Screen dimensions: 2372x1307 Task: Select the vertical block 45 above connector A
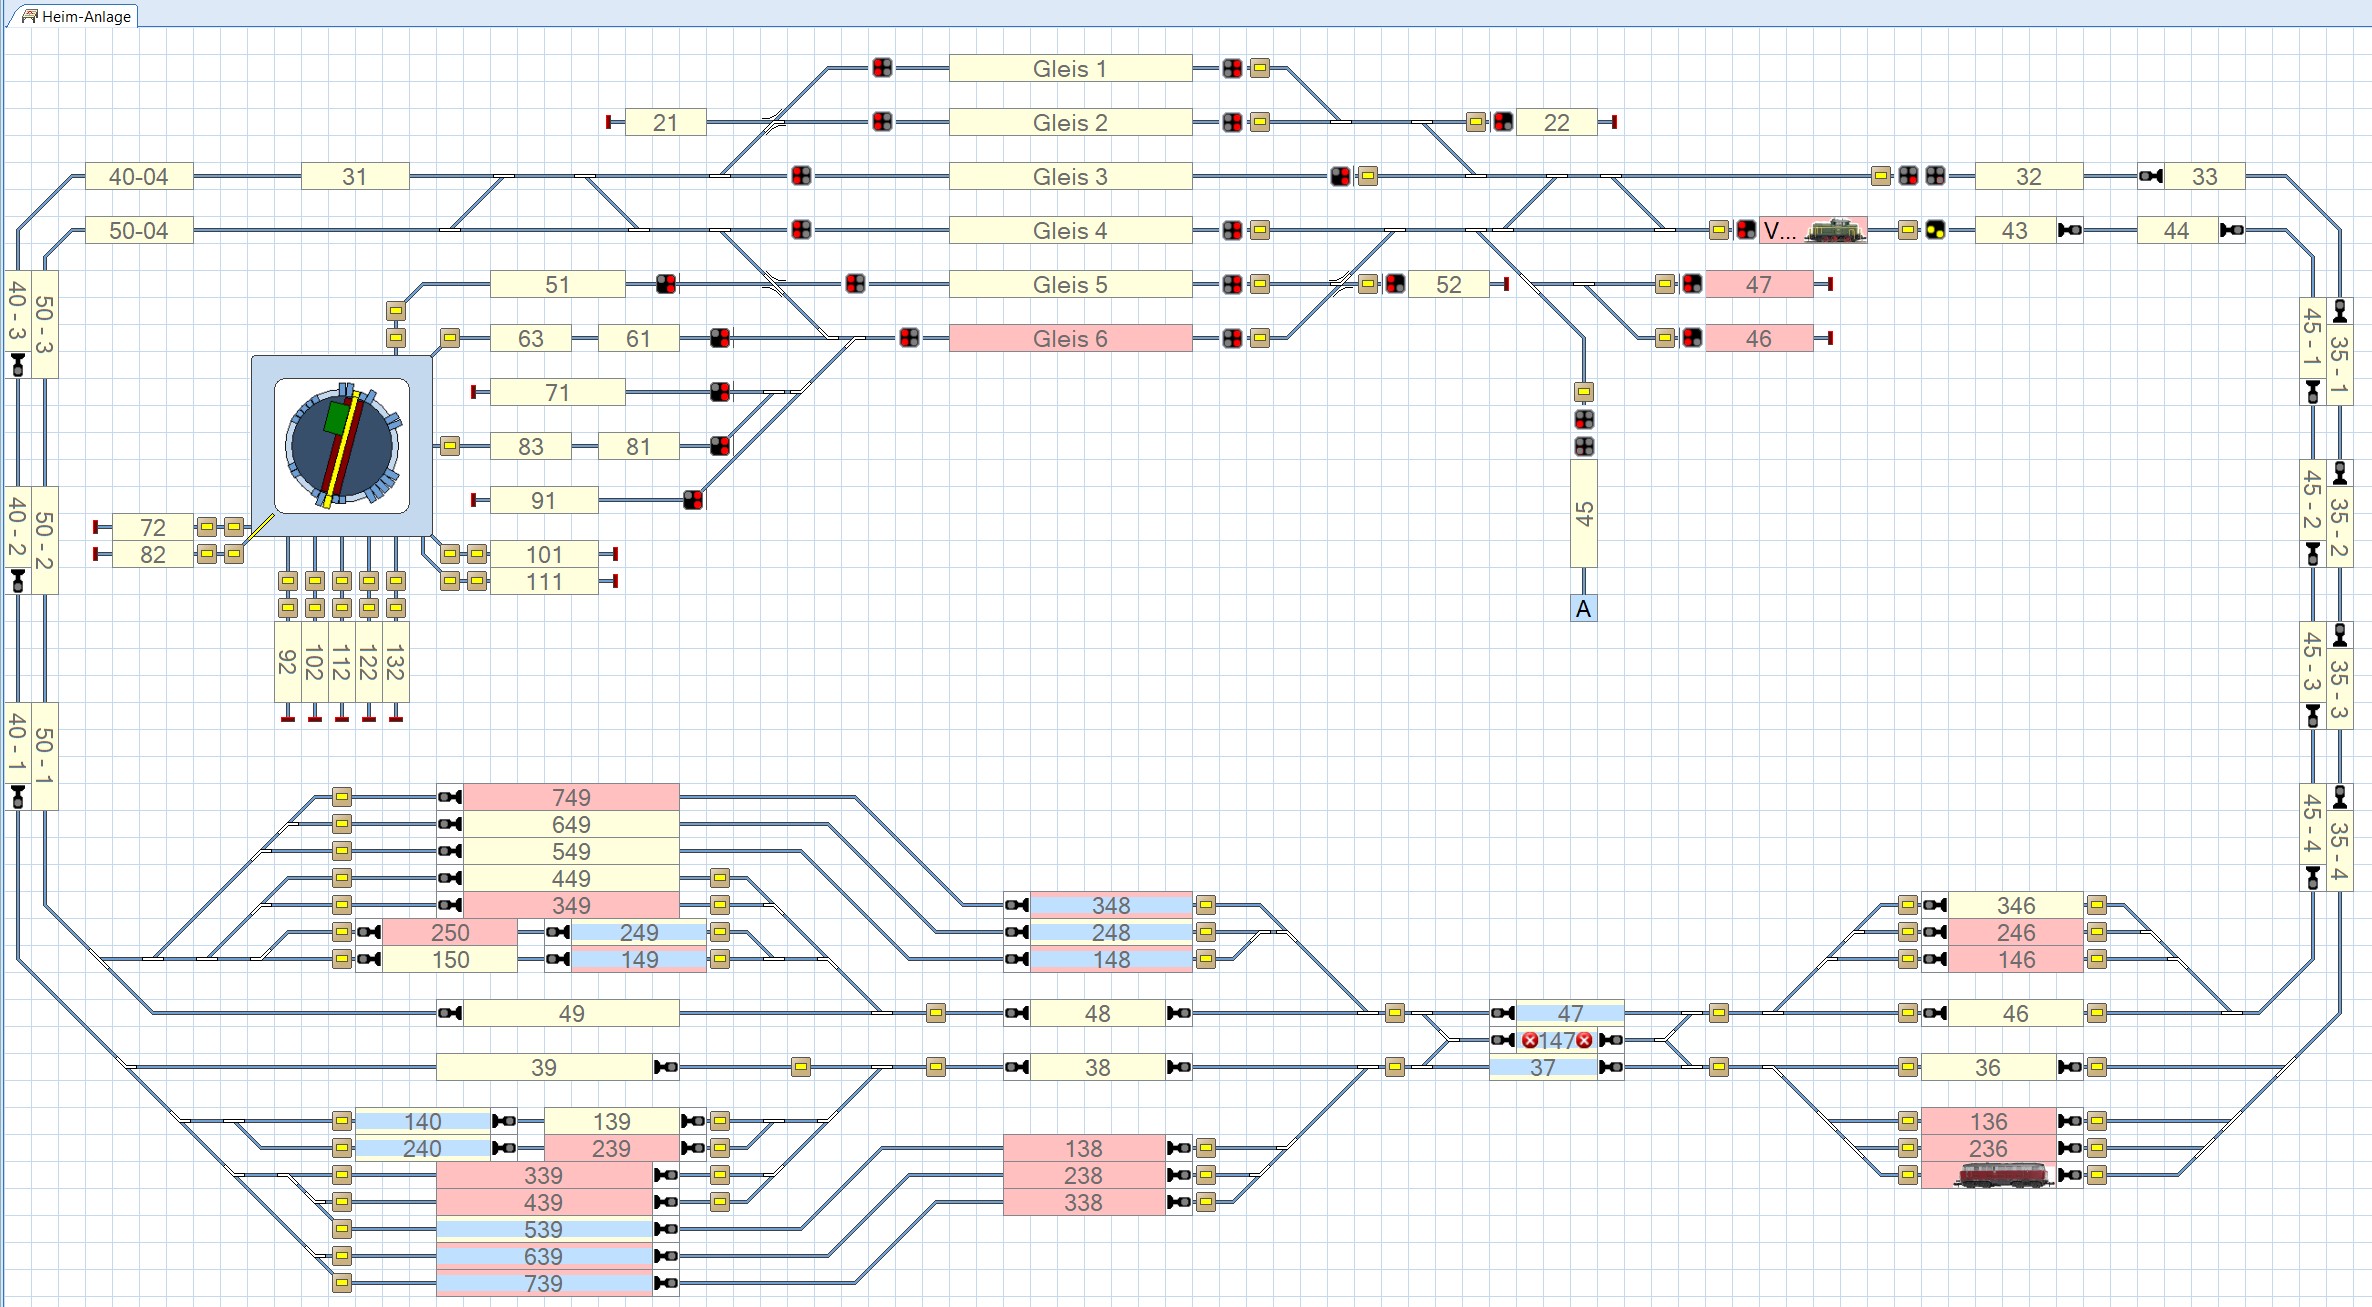point(1583,514)
